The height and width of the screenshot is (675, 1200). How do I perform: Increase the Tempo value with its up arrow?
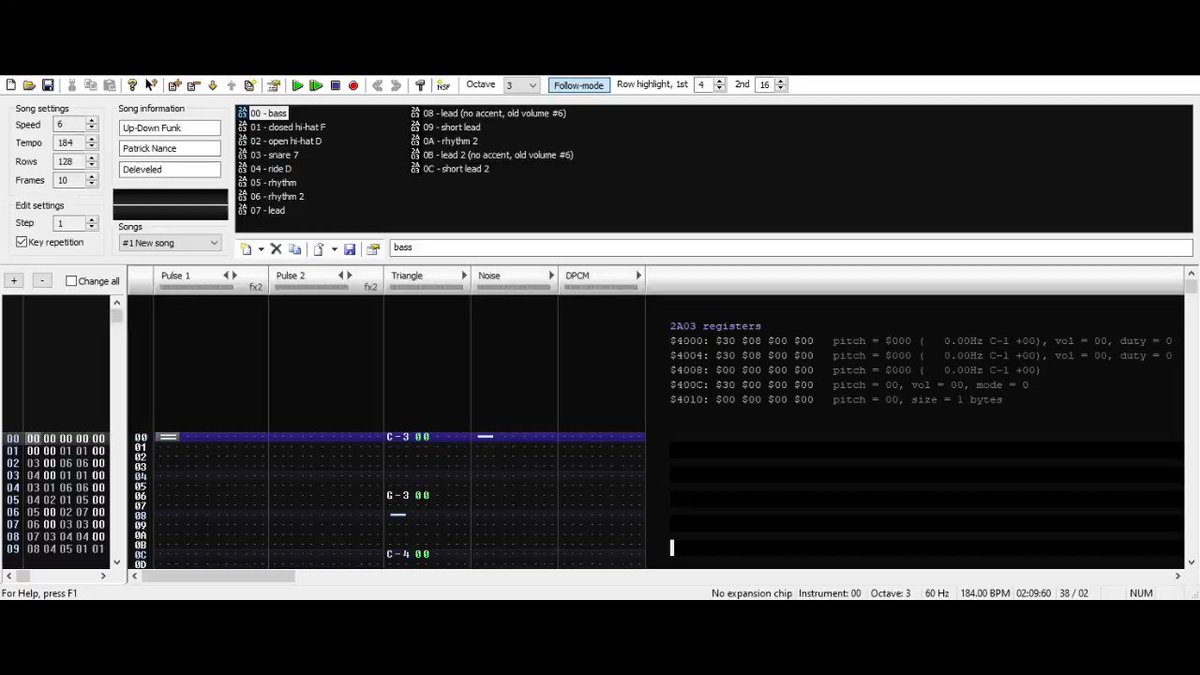pyautogui.click(x=92, y=139)
